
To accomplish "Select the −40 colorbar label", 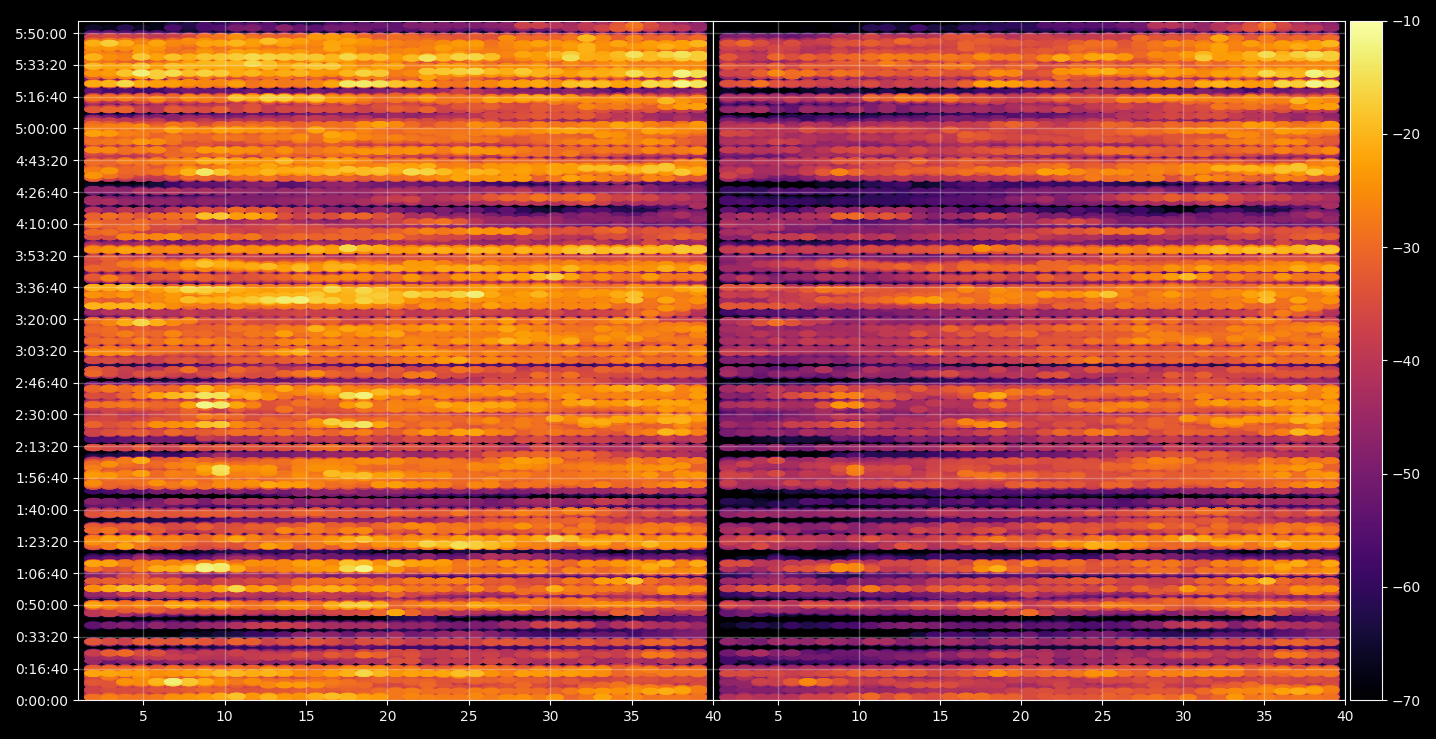I will pos(1405,361).
